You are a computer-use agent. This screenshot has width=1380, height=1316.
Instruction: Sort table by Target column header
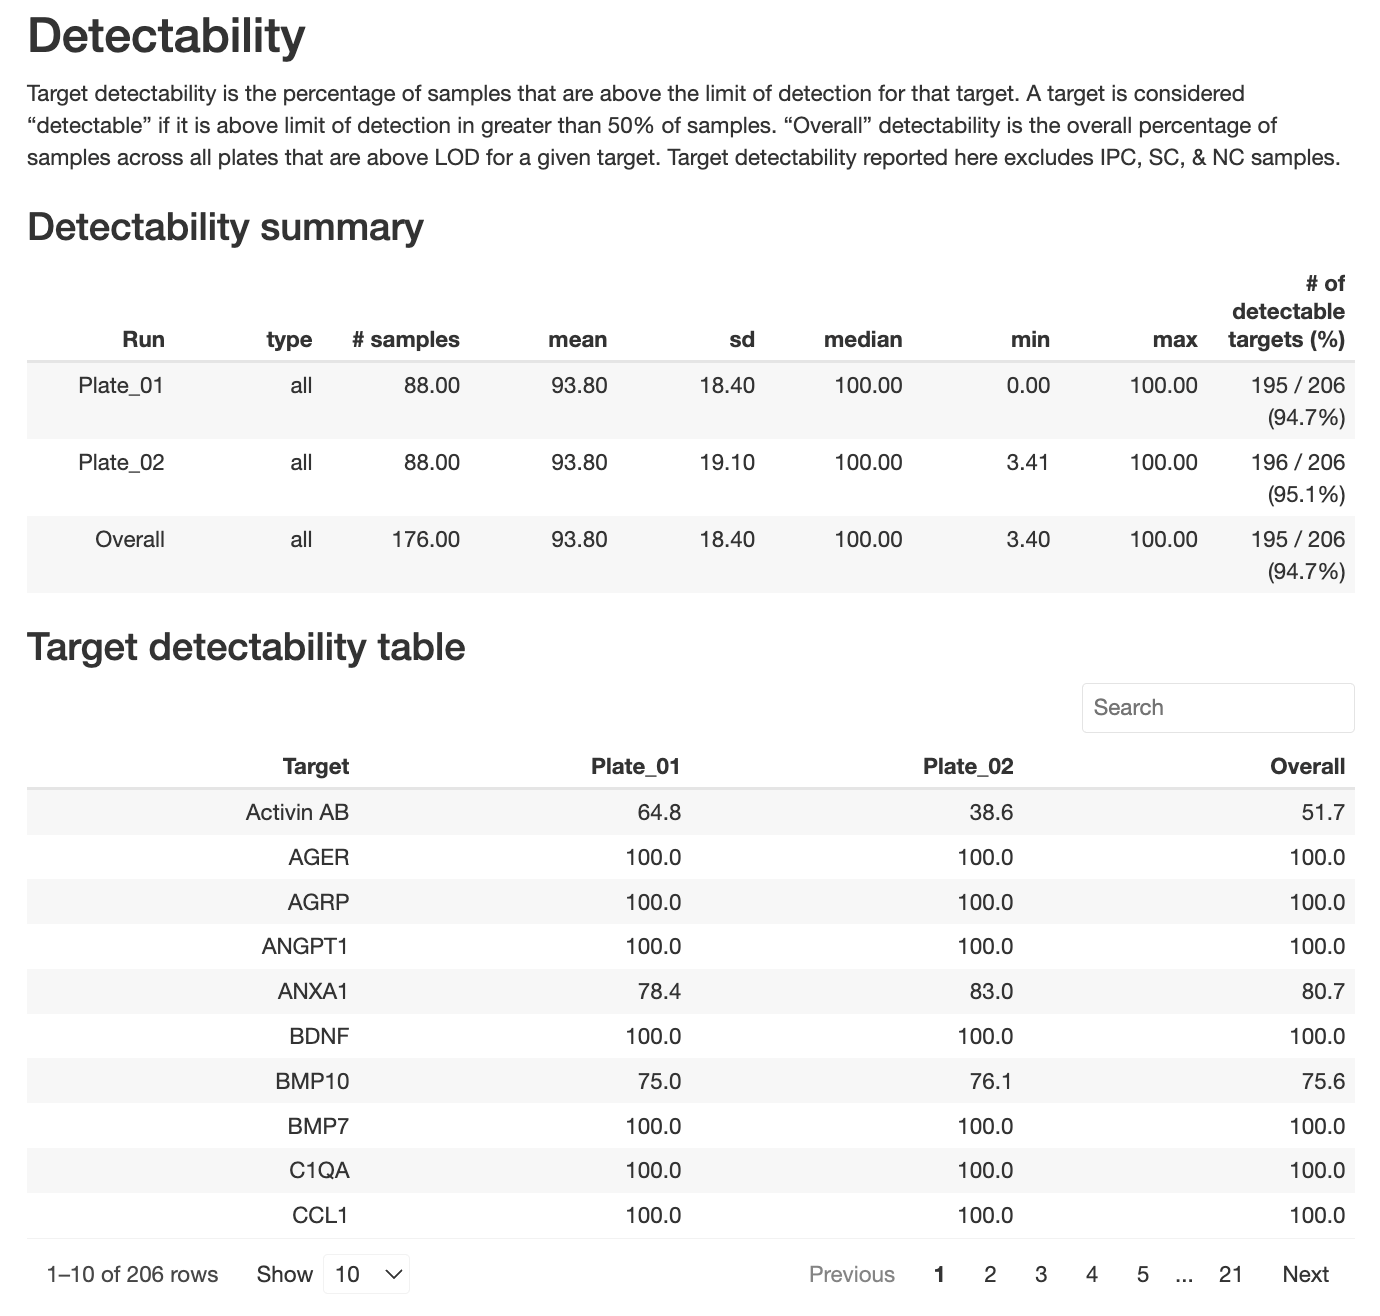(x=315, y=766)
